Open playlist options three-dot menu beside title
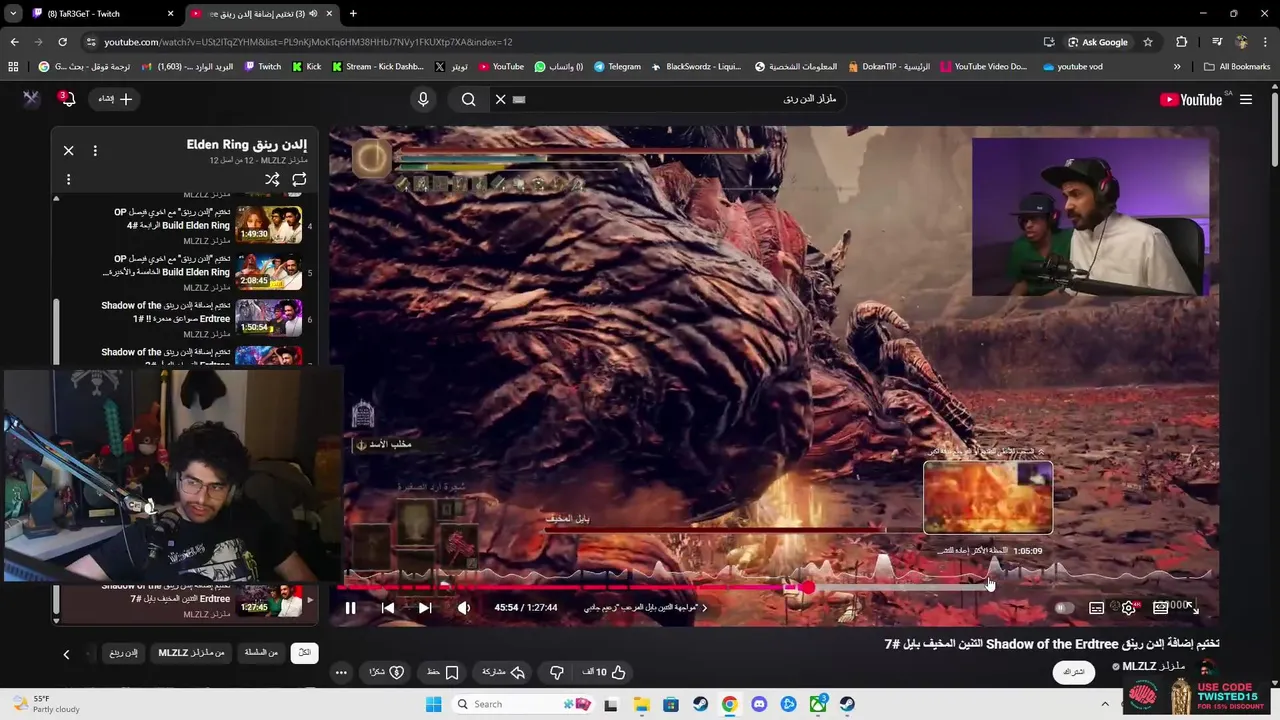This screenshot has width=1280, height=720. [x=95, y=150]
